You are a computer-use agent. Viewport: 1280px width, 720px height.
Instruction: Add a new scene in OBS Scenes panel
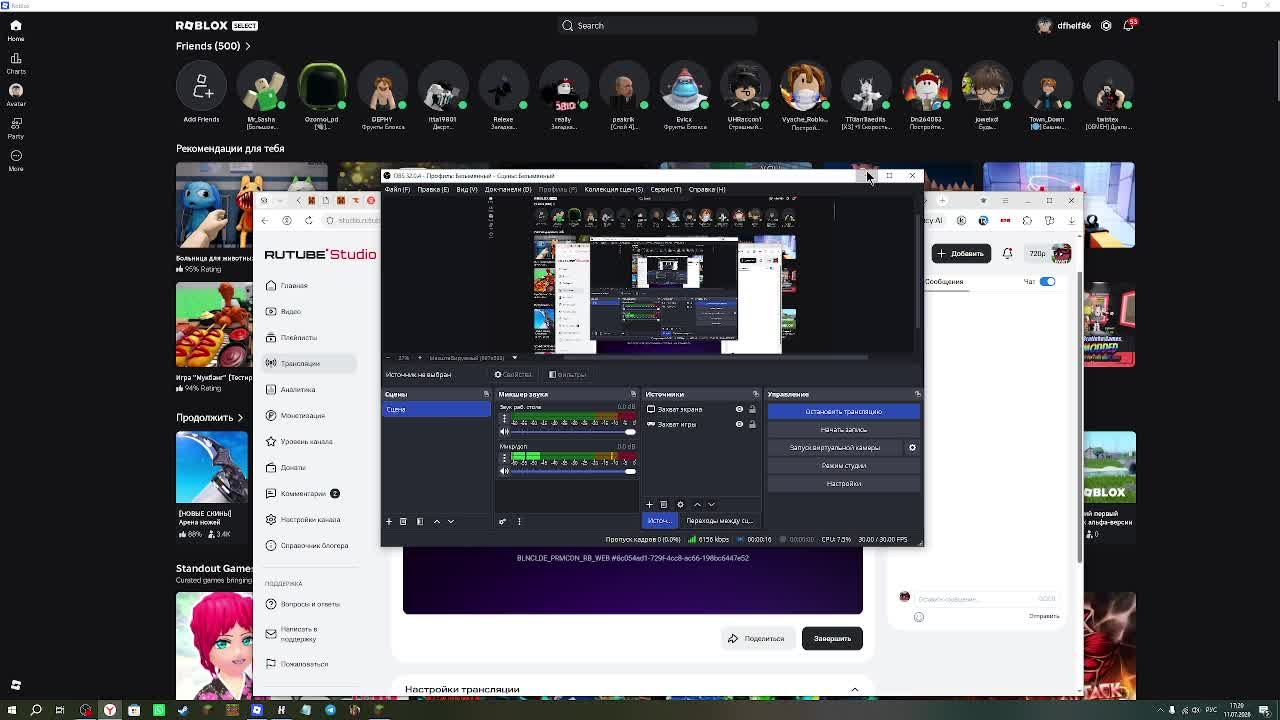point(389,521)
